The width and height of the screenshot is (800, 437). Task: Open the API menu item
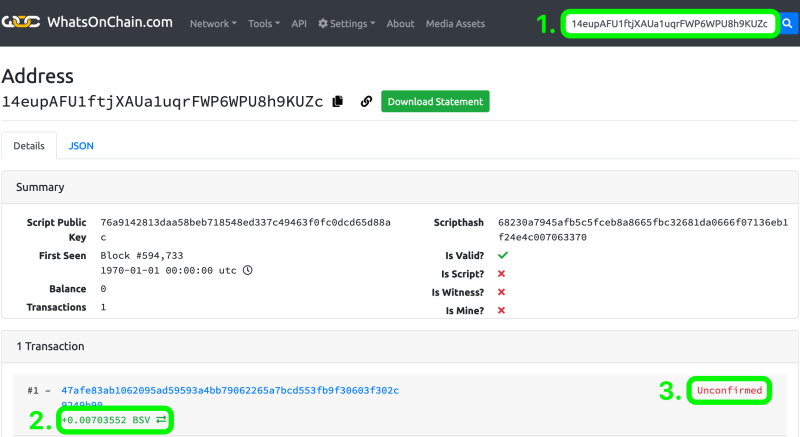[x=299, y=23]
